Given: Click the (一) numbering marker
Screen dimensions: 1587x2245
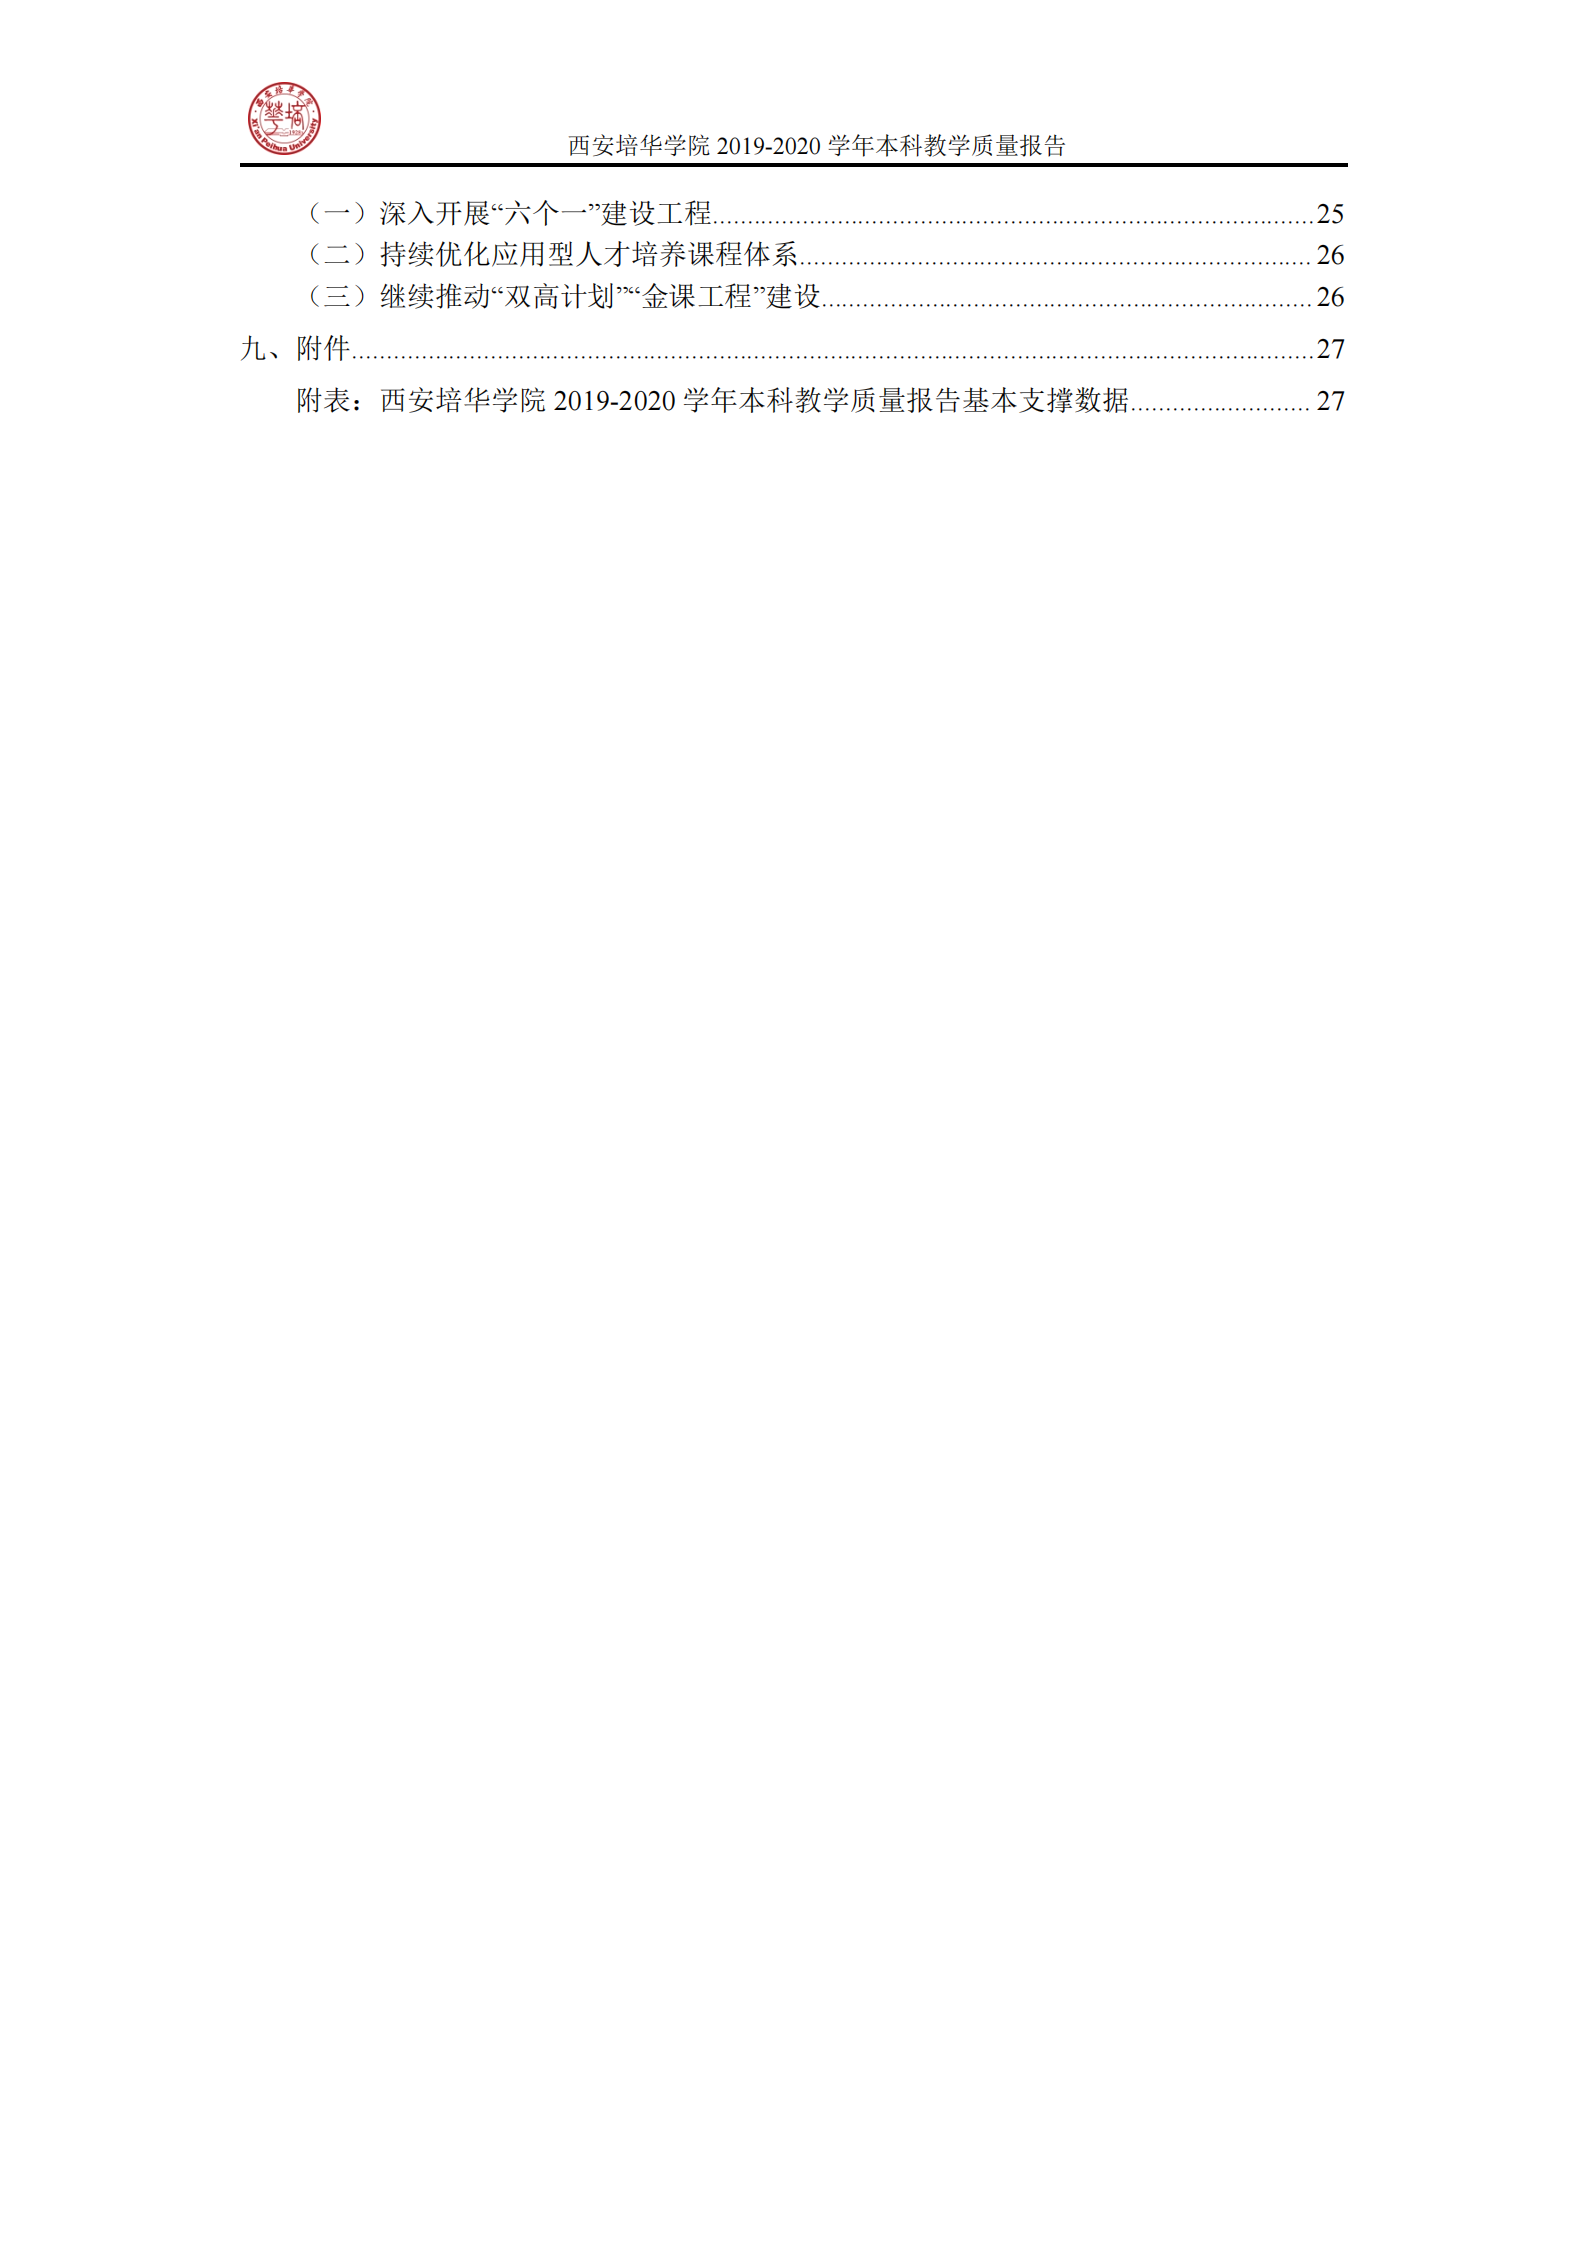Looking at the screenshot, I should point(337,213).
